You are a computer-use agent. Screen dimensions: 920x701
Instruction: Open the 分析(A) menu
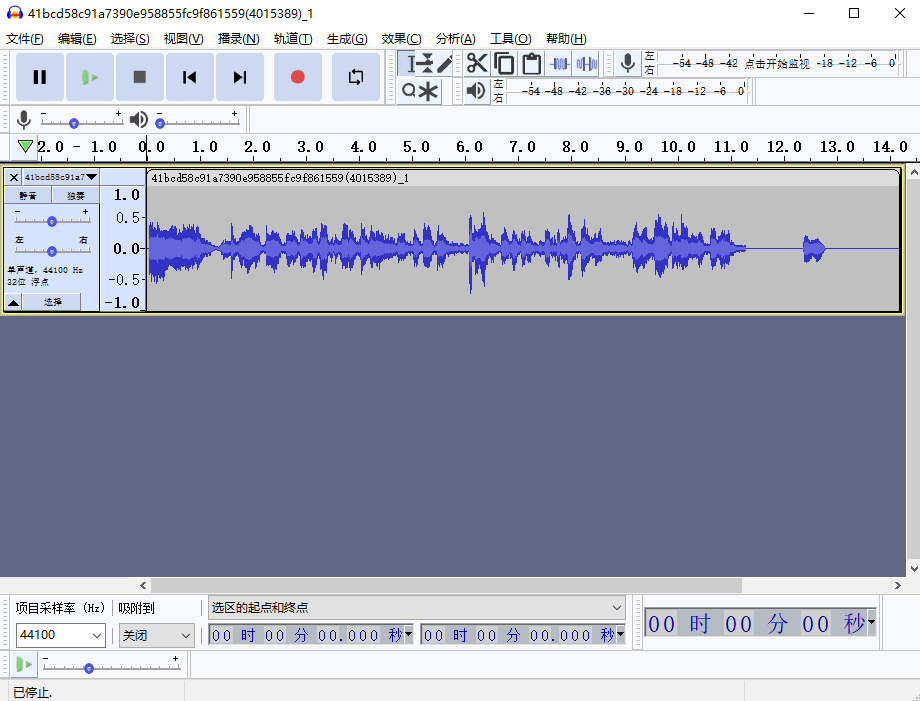pos(455,39)
